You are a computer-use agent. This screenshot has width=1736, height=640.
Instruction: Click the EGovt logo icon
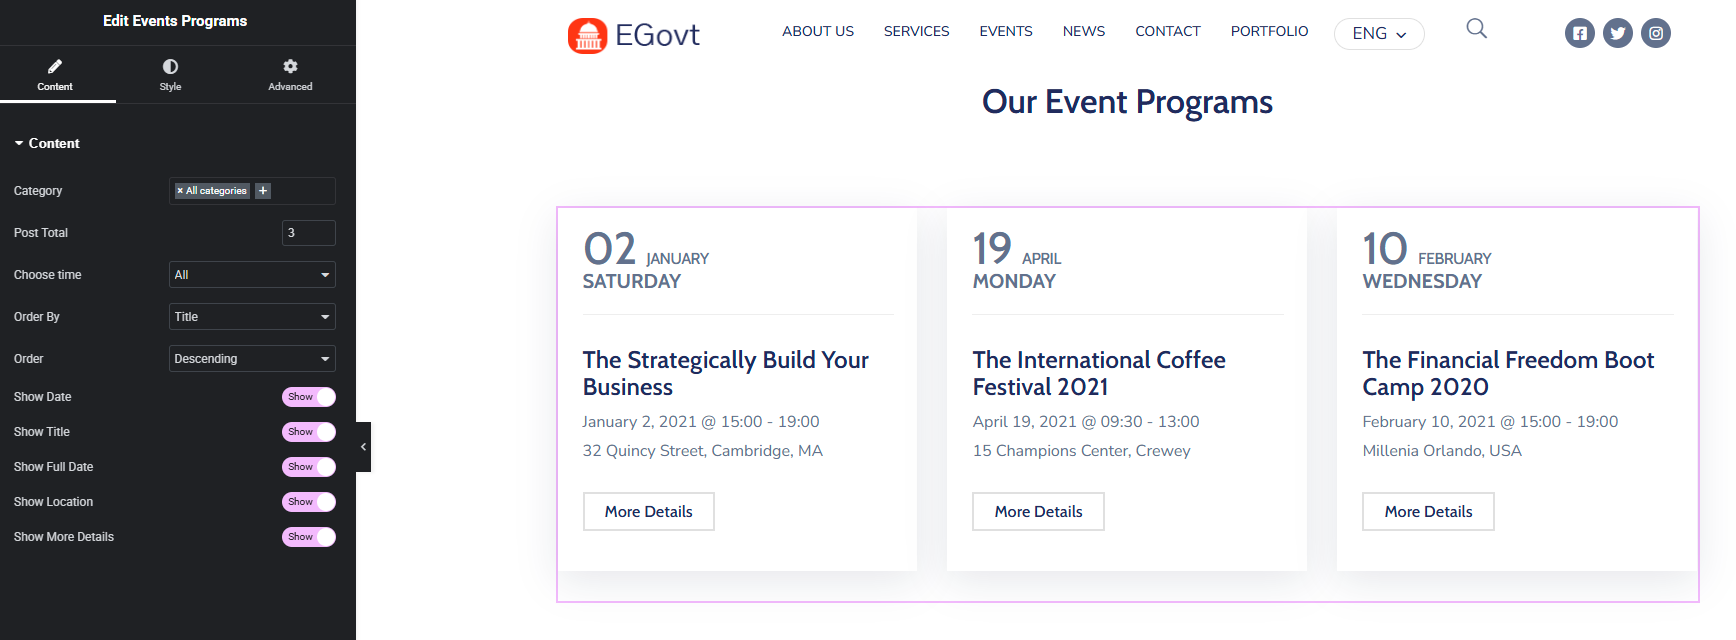click(x=588, y=36)
